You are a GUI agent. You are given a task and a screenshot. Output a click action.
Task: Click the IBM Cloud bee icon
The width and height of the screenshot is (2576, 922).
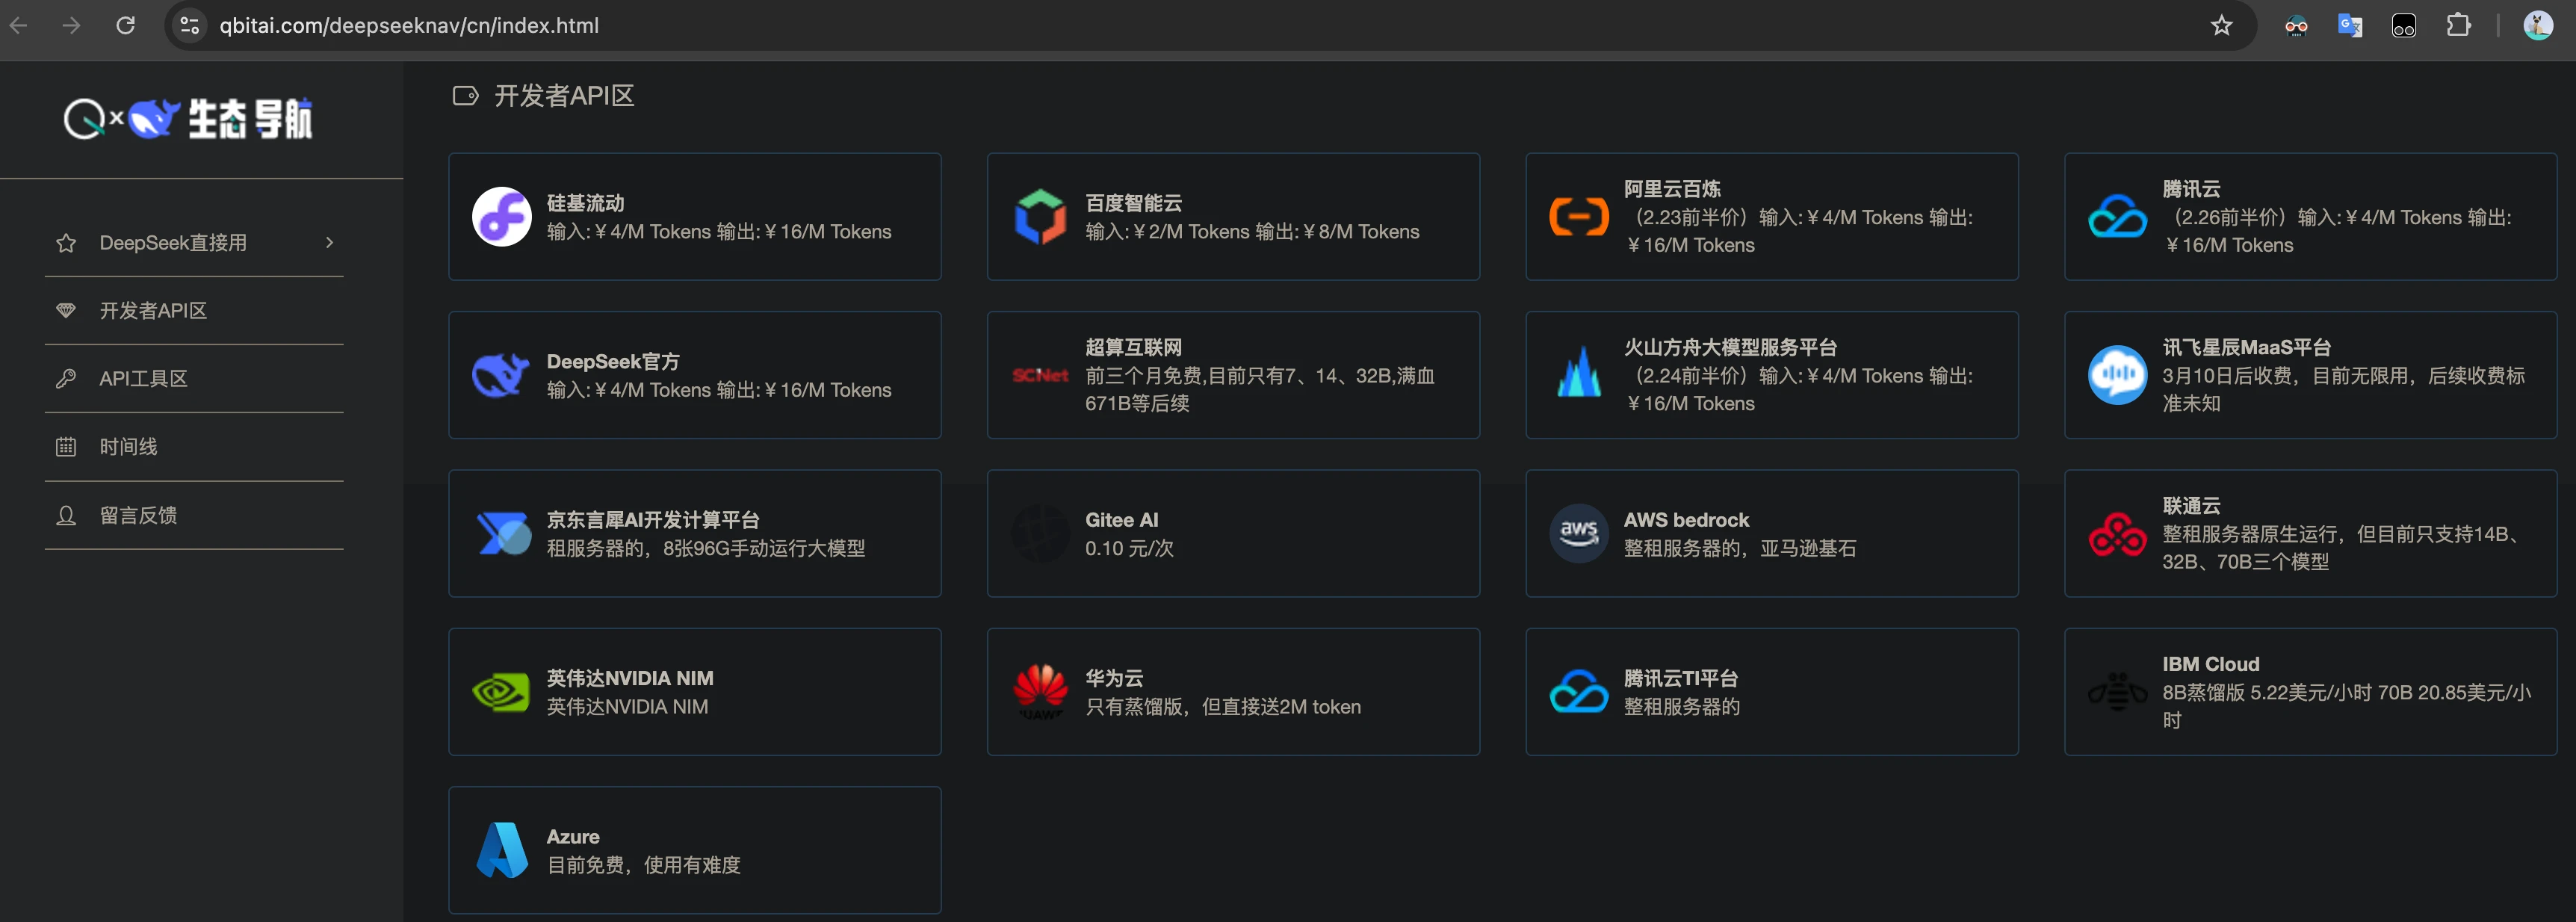tap(2117, 691)
